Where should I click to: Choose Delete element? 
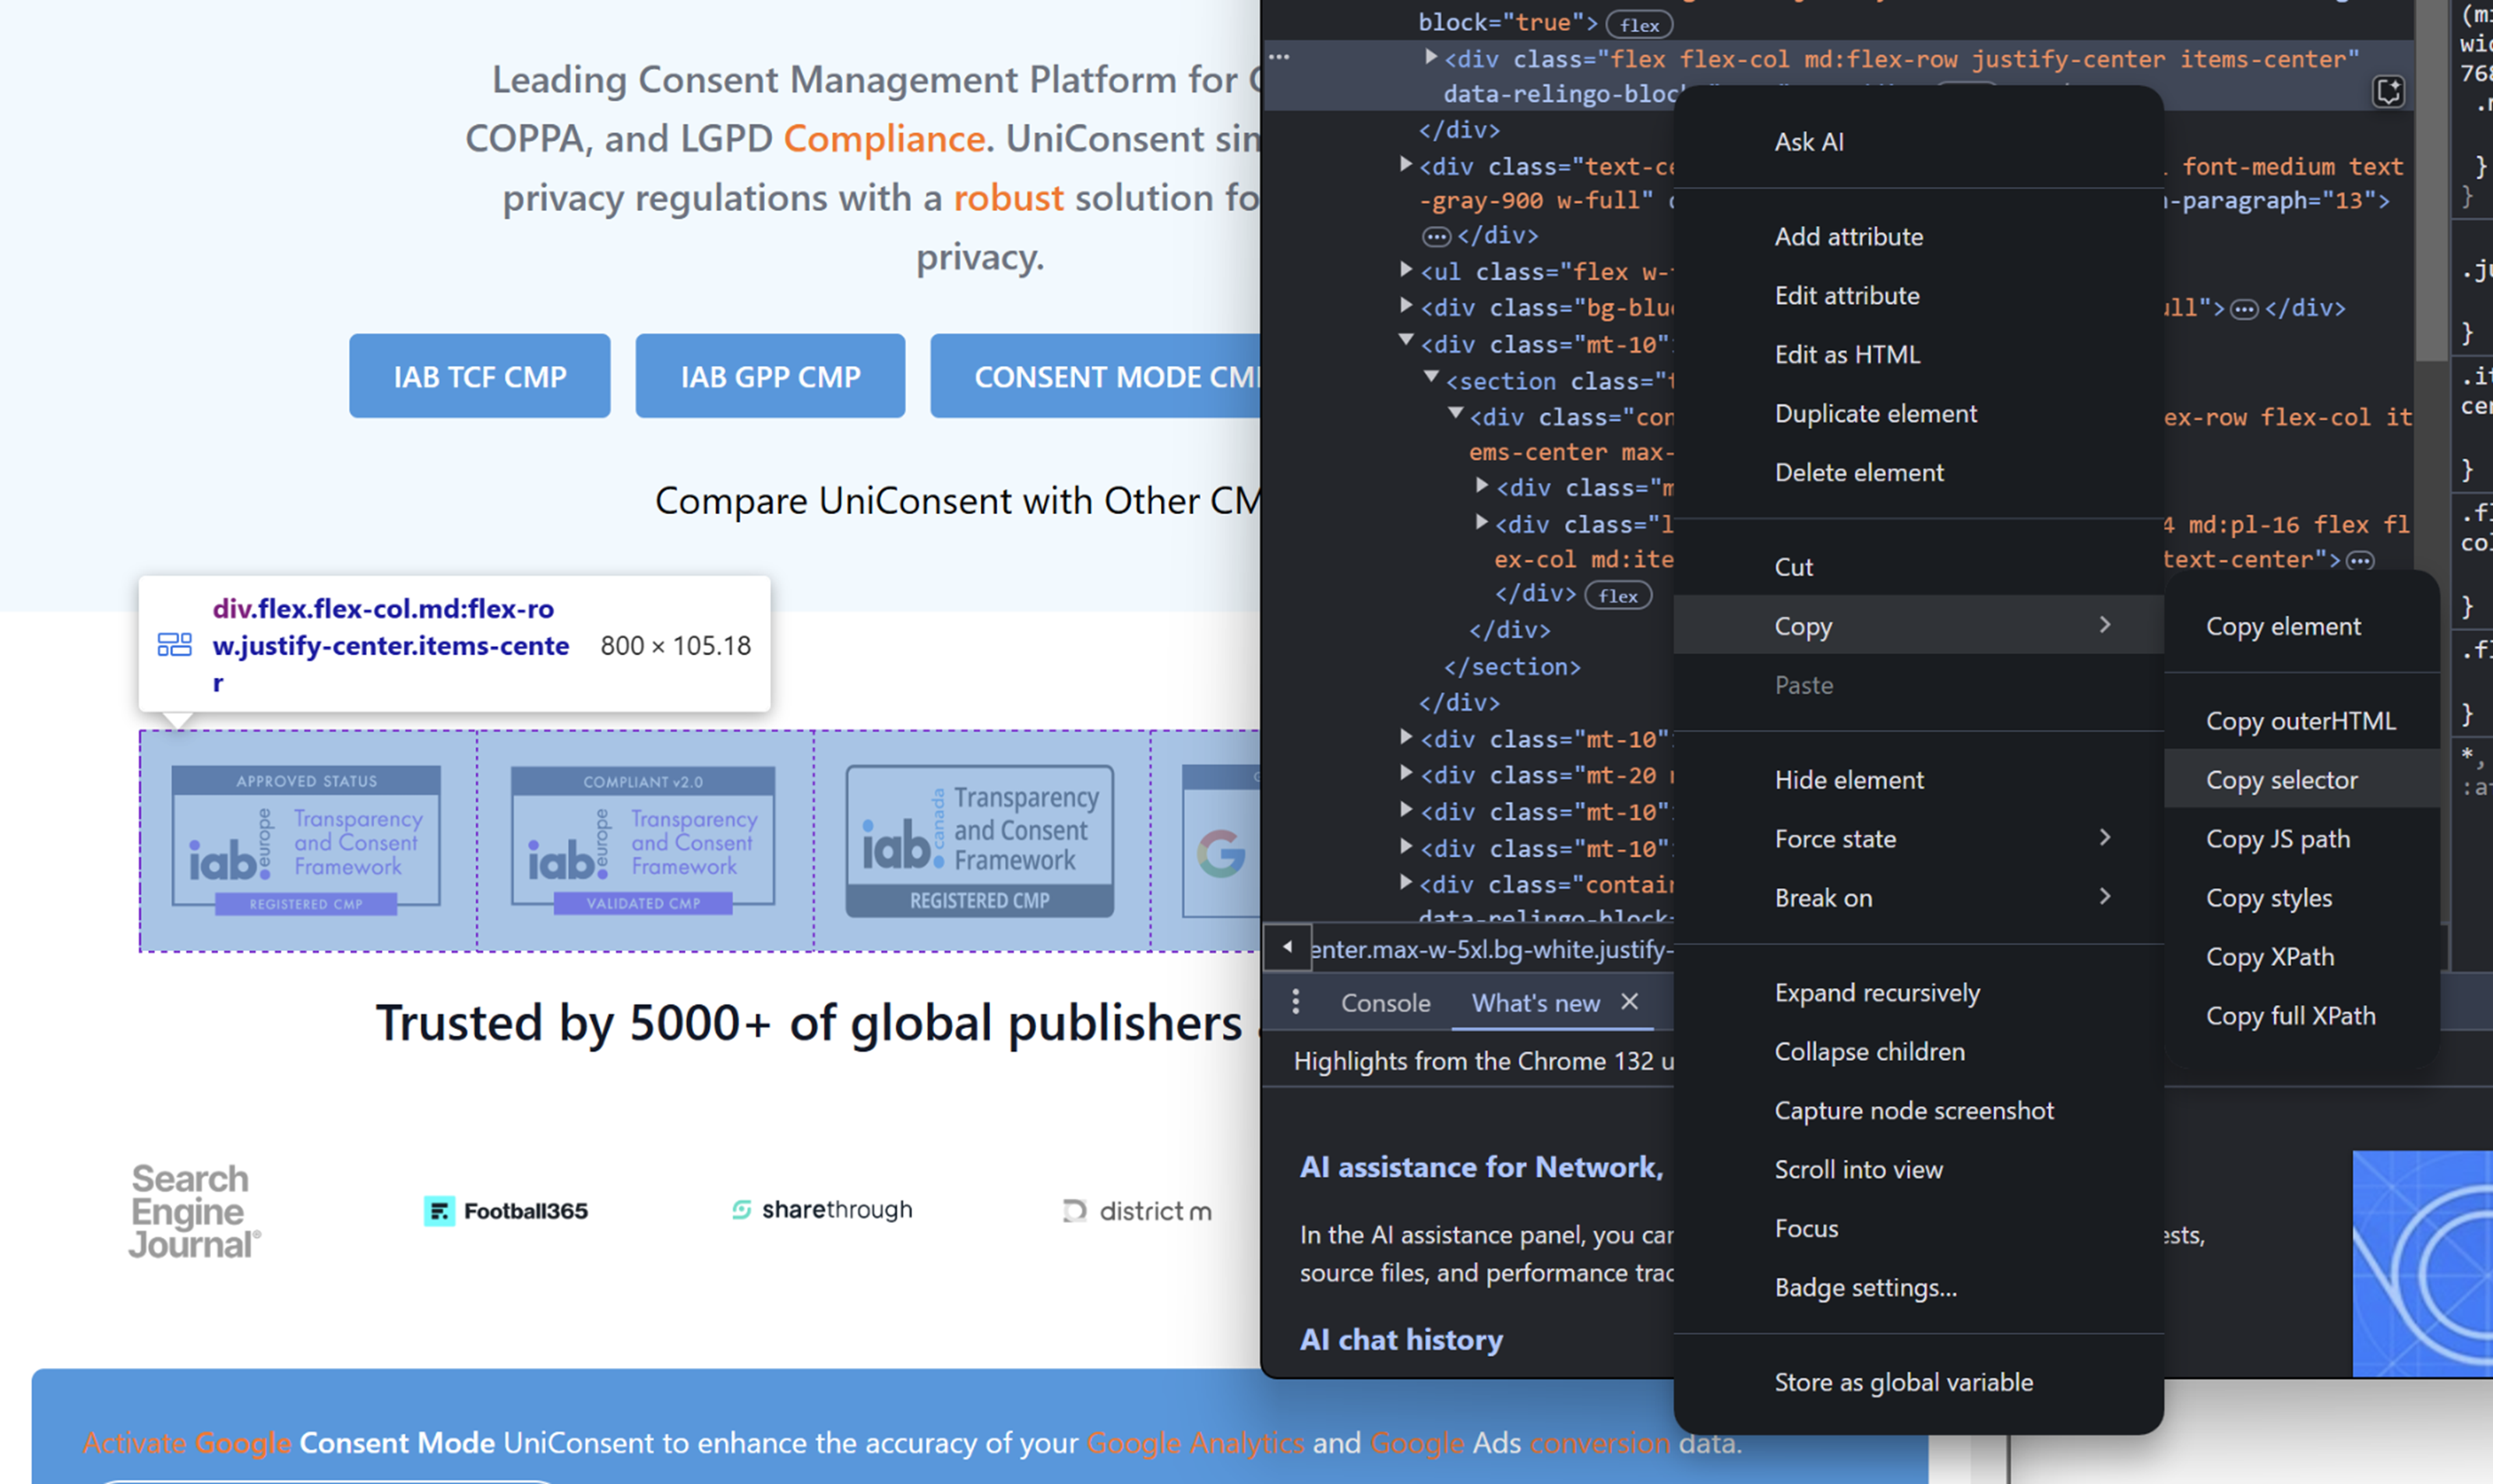[1918, 473]
